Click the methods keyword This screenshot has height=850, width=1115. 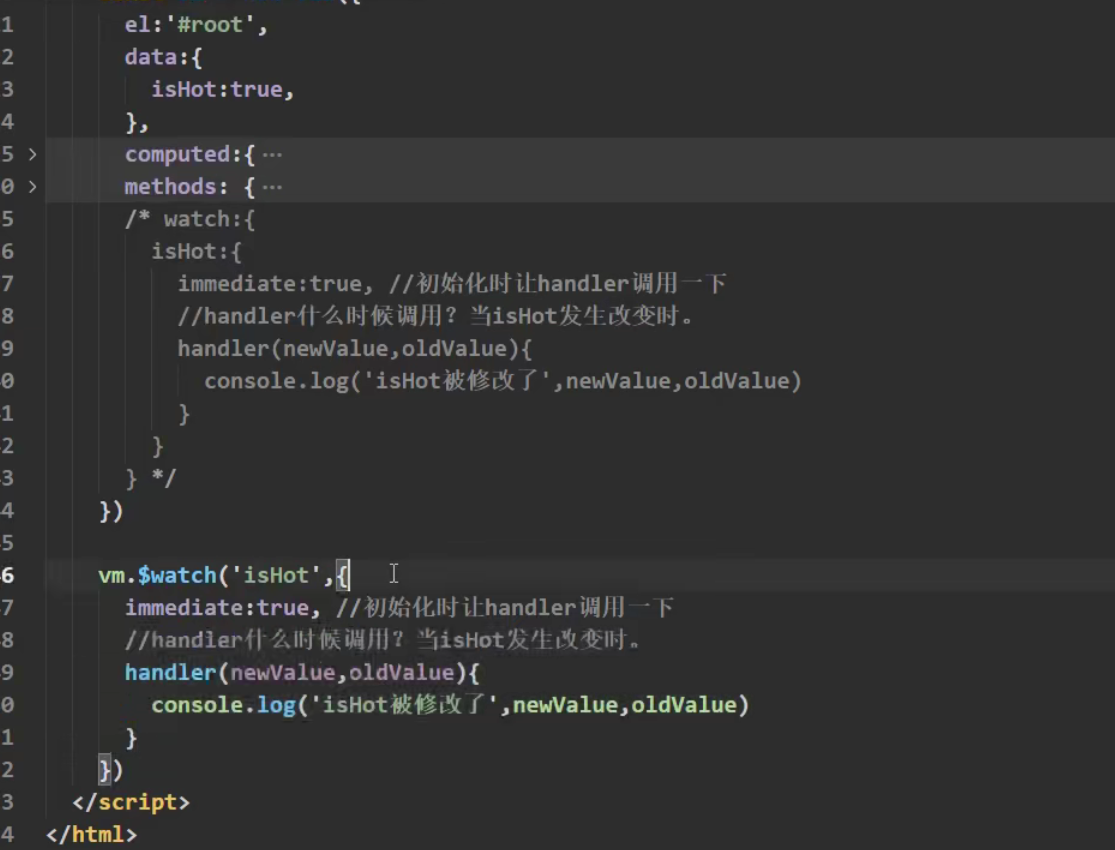click(x=171, y=187)
